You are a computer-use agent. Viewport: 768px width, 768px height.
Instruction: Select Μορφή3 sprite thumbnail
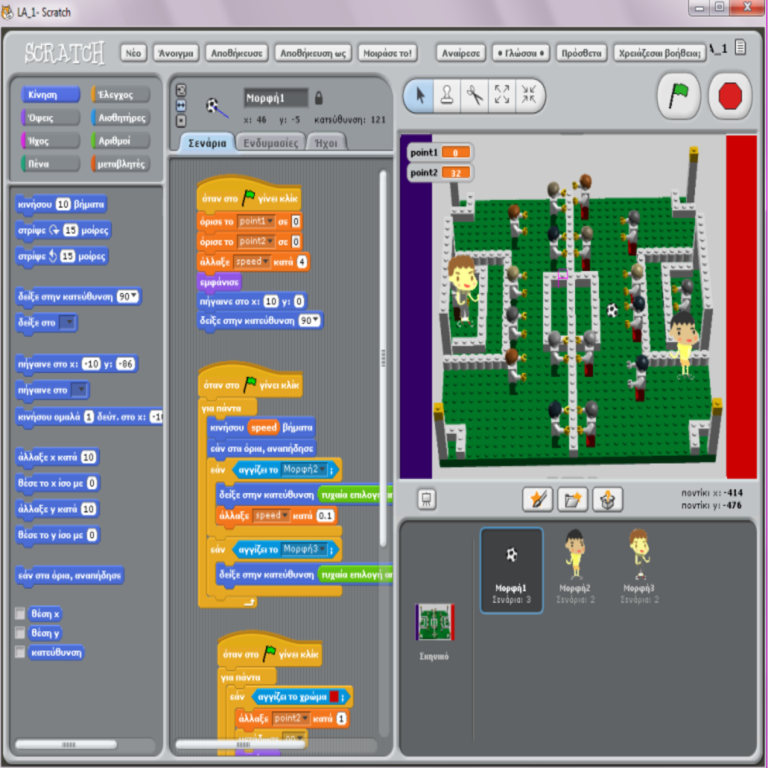coord(639,567)
